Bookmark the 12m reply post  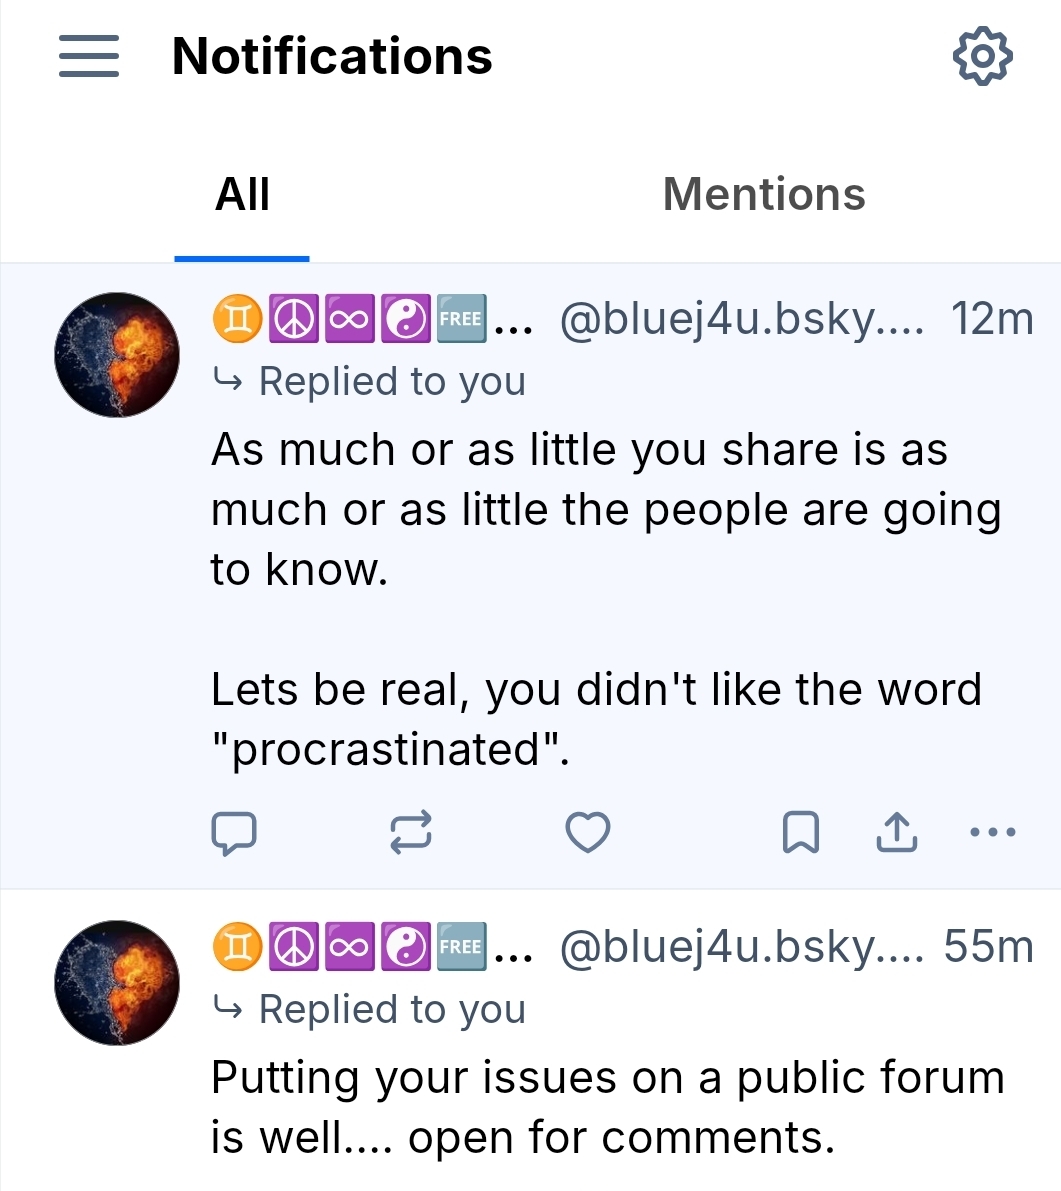point(800,832)
